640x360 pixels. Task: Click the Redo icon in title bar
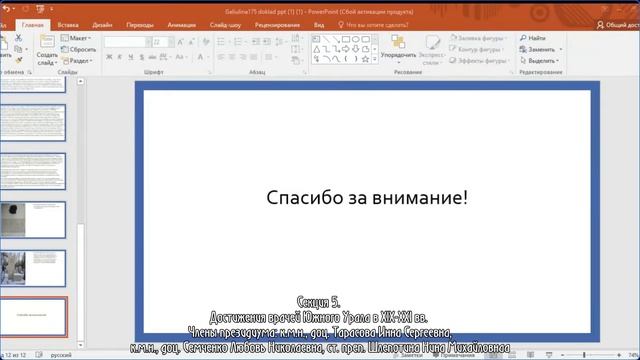coord(25,9)
